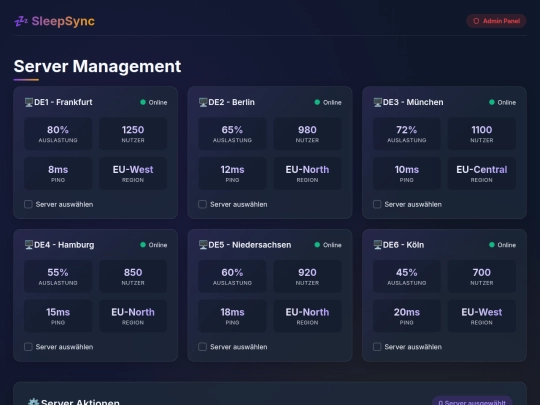Click the 10ms Ping value
The height and width of the screenshot is (405, 540).
(407, 169)
